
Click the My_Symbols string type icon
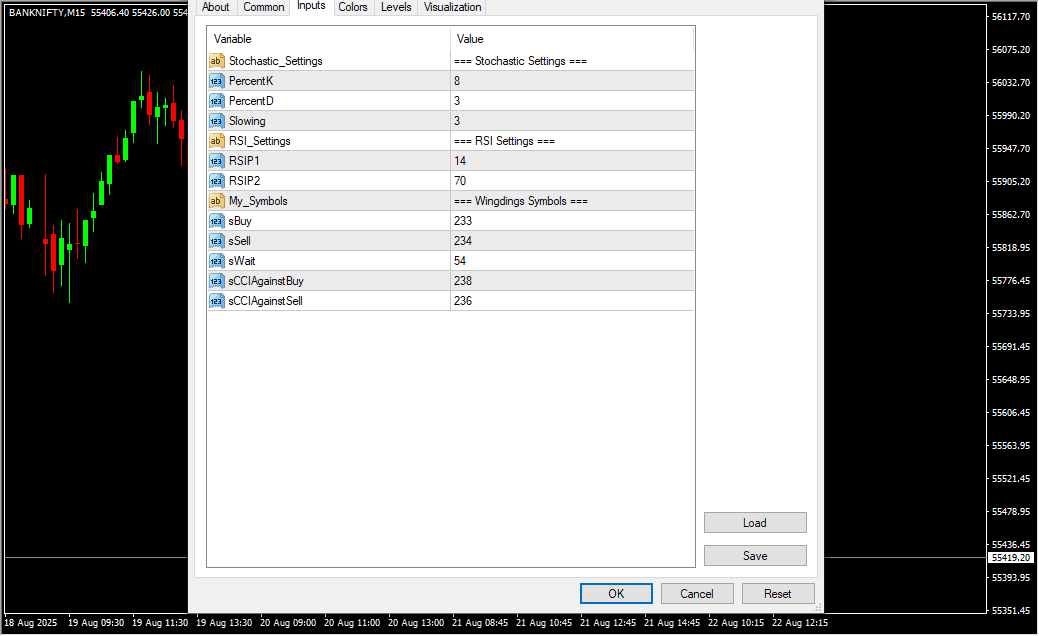click(216, 201)
